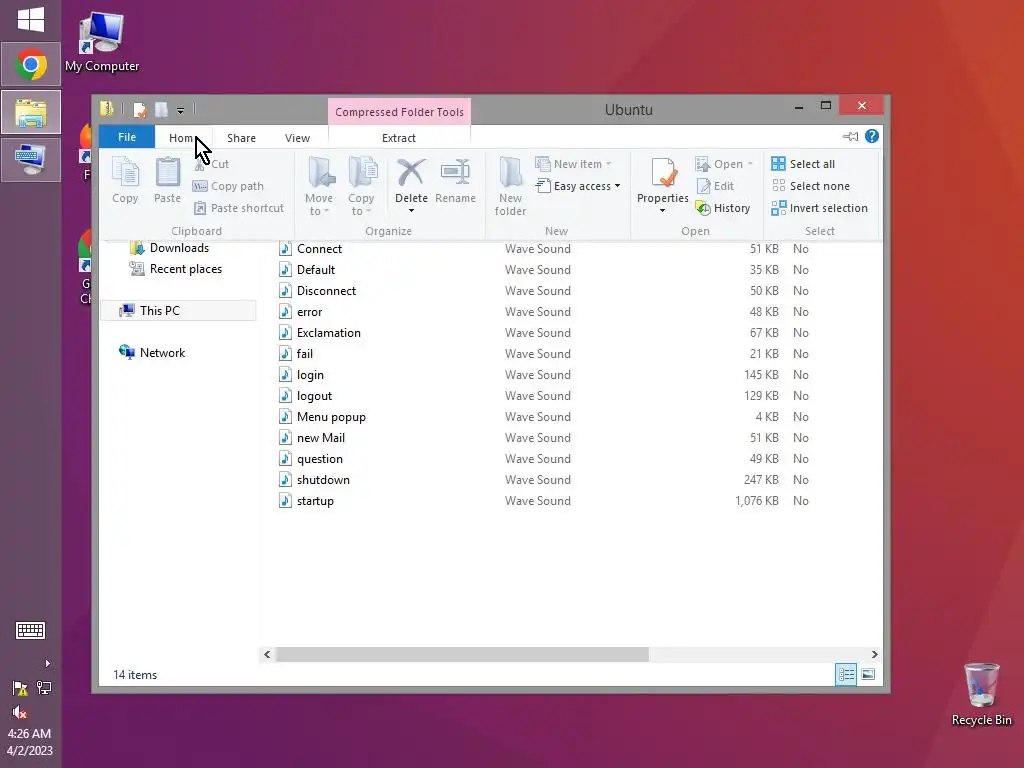Click the muted speaker volume icon
Image resolution: width=1024 pixels, height=768 pixels.
pyautogui.click(x=20, y=712)
